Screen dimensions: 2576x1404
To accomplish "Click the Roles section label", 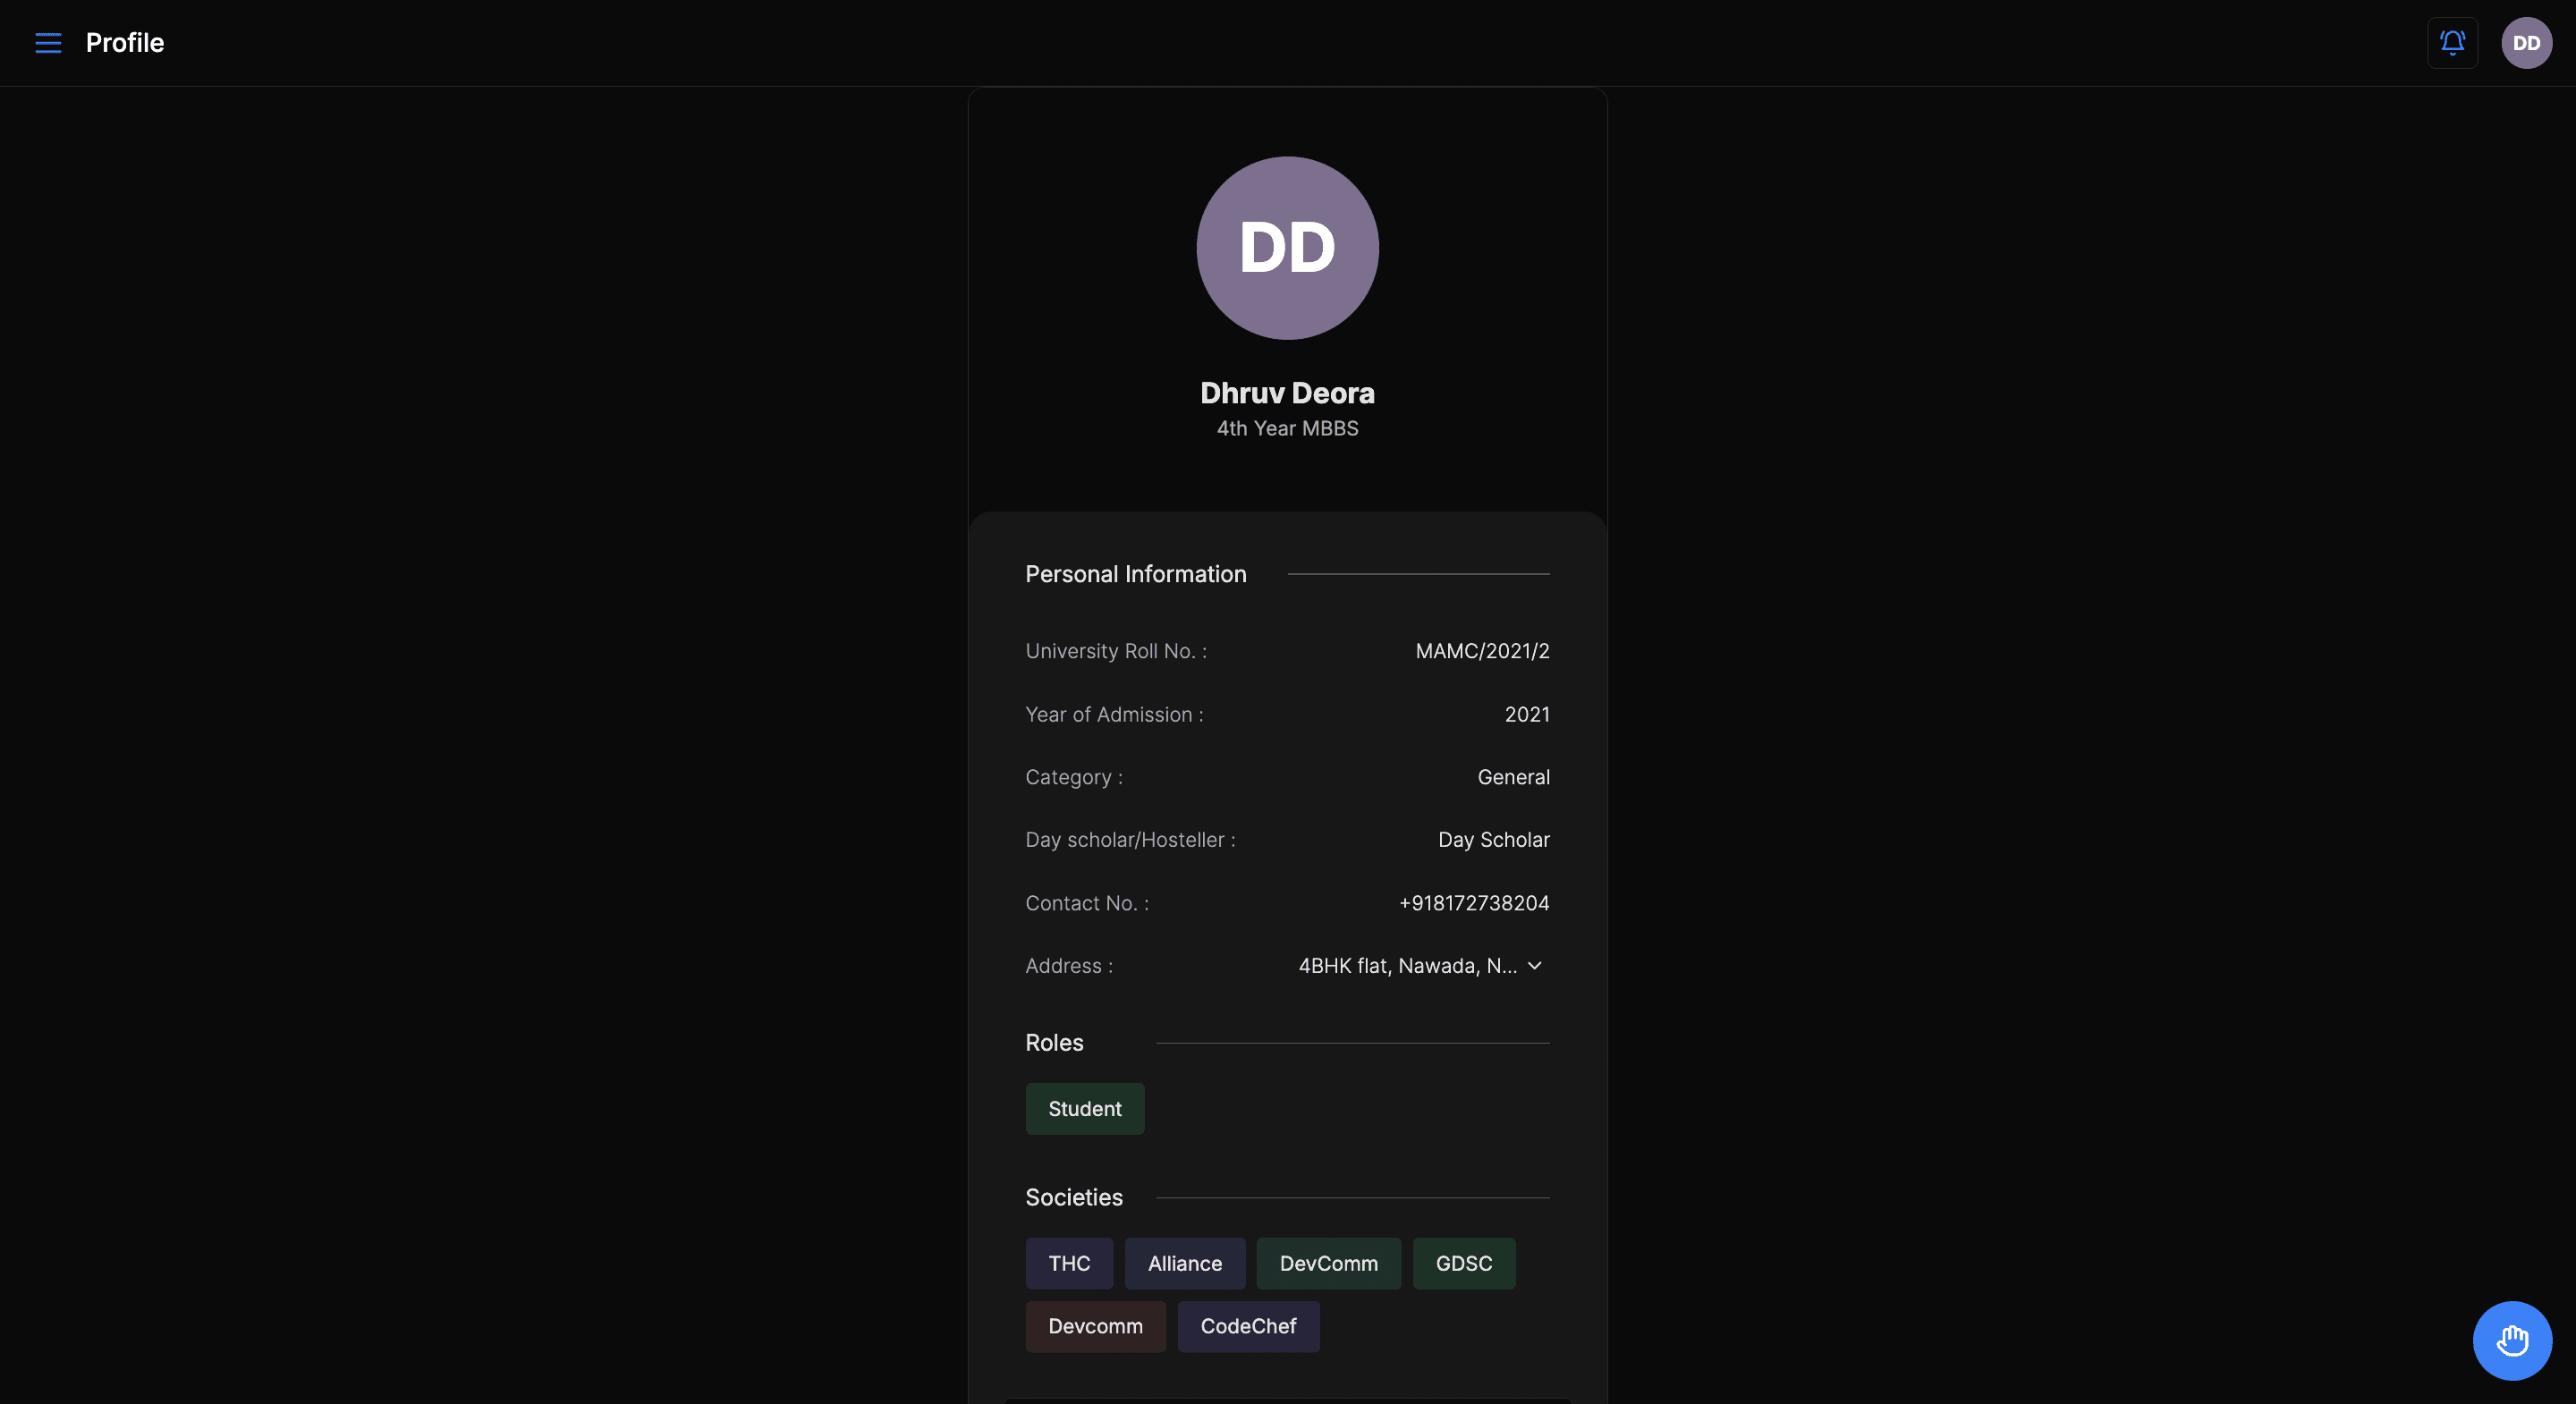I will pos(1055,1043).
